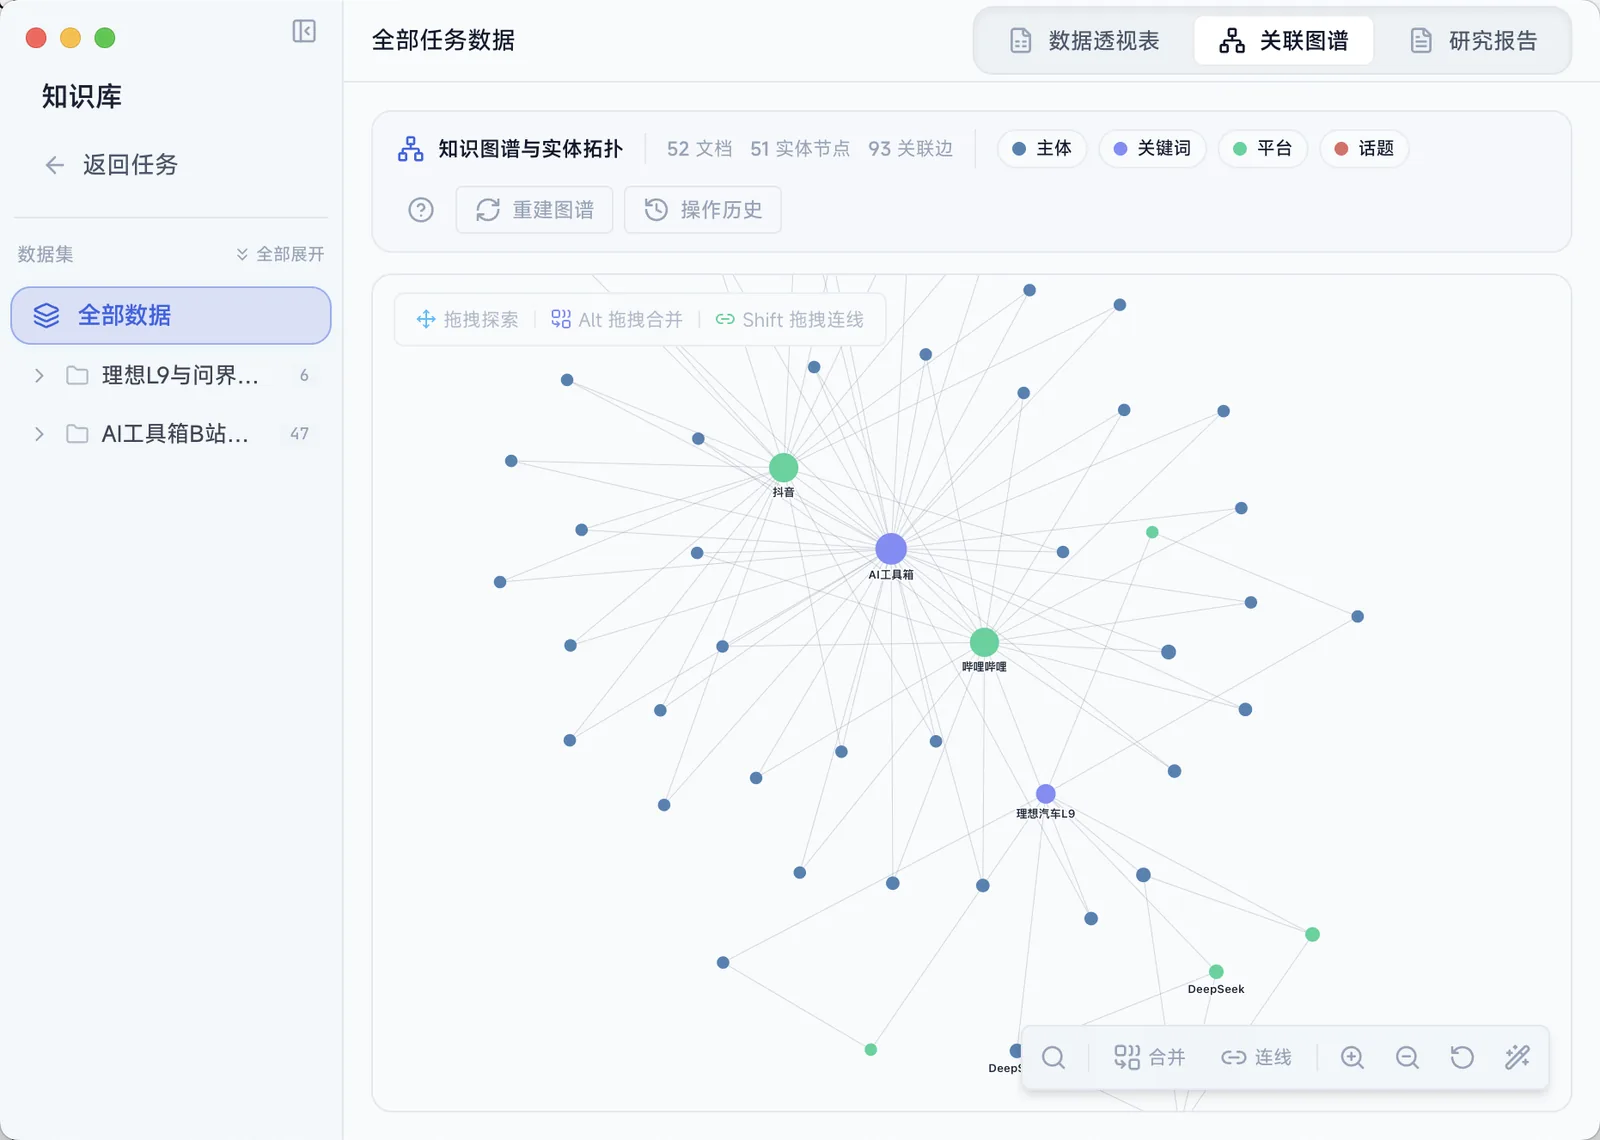Click the 连线 connect tool

coord(1256,1057)
